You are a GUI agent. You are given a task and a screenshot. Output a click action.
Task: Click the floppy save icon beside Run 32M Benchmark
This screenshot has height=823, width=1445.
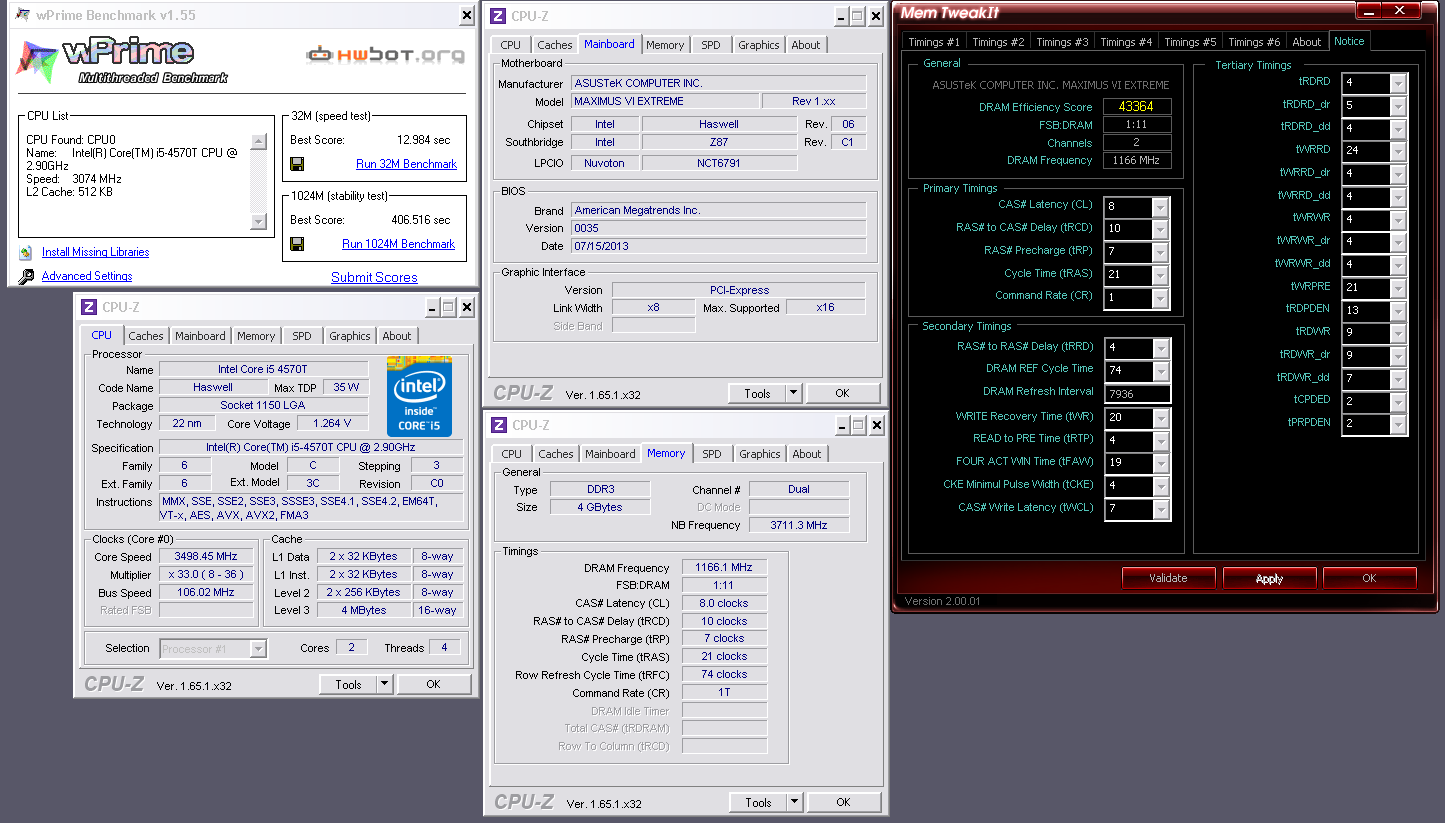[297, 164]
